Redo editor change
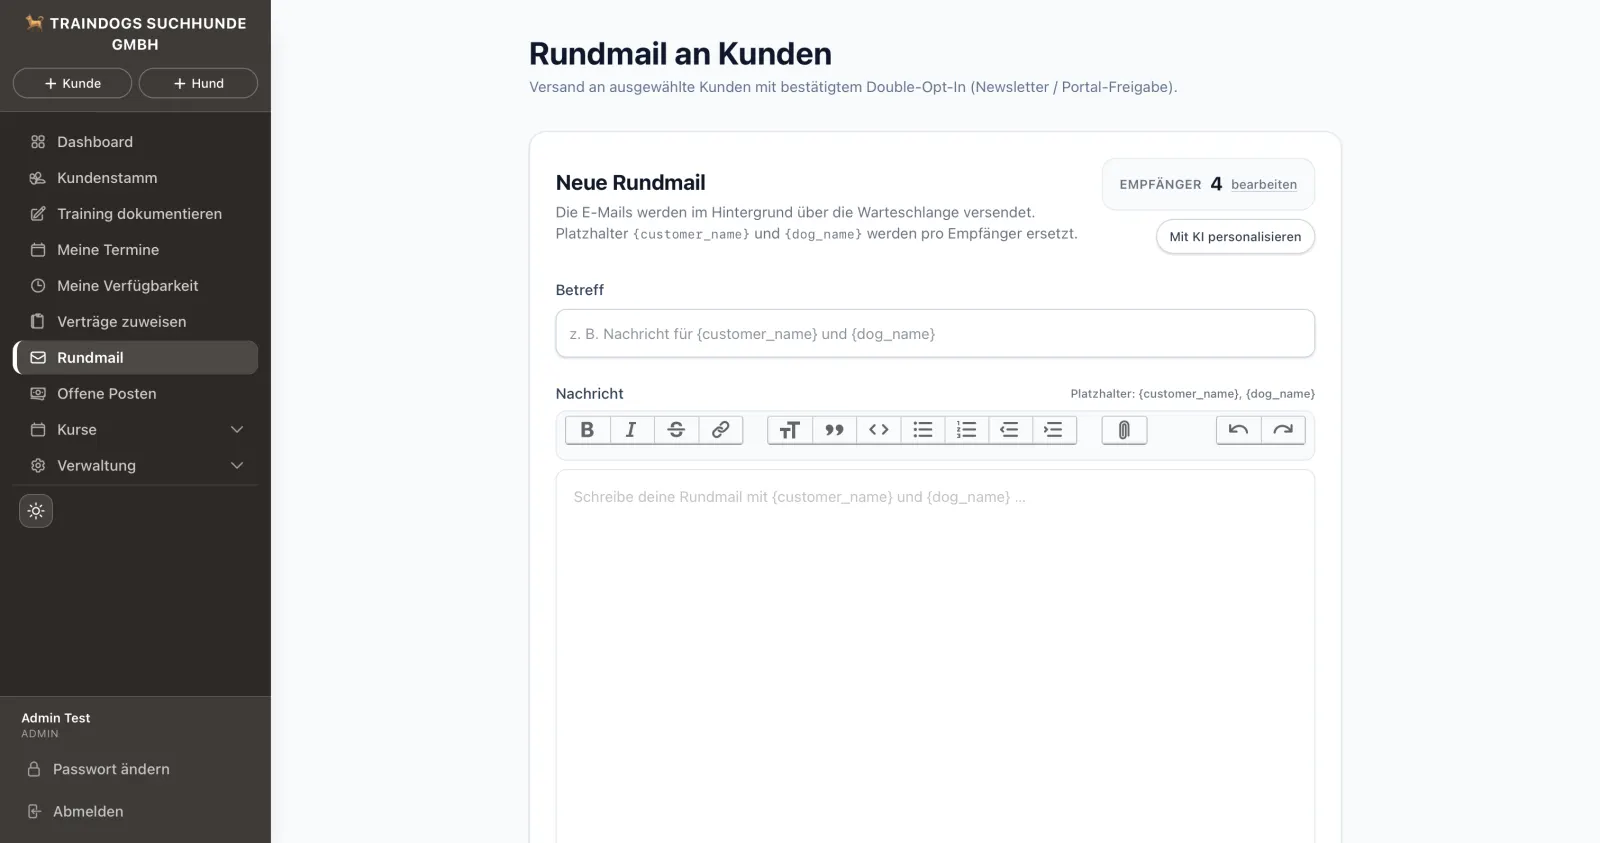The height and width of the screenshot is (843, 1600). click(x=1283, y=430)
